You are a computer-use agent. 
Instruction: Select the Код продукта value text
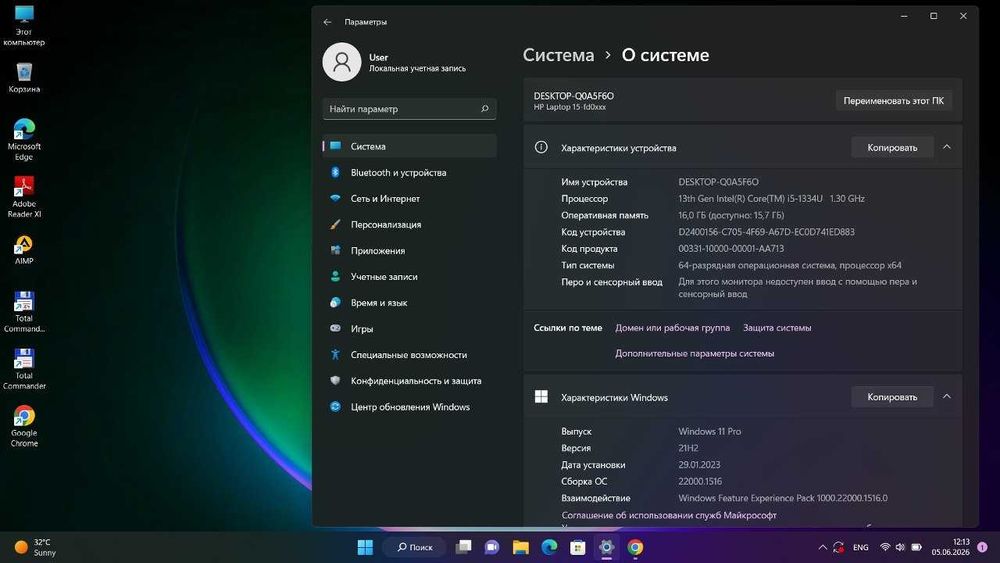pyautogui.click(x=731, y=249)
